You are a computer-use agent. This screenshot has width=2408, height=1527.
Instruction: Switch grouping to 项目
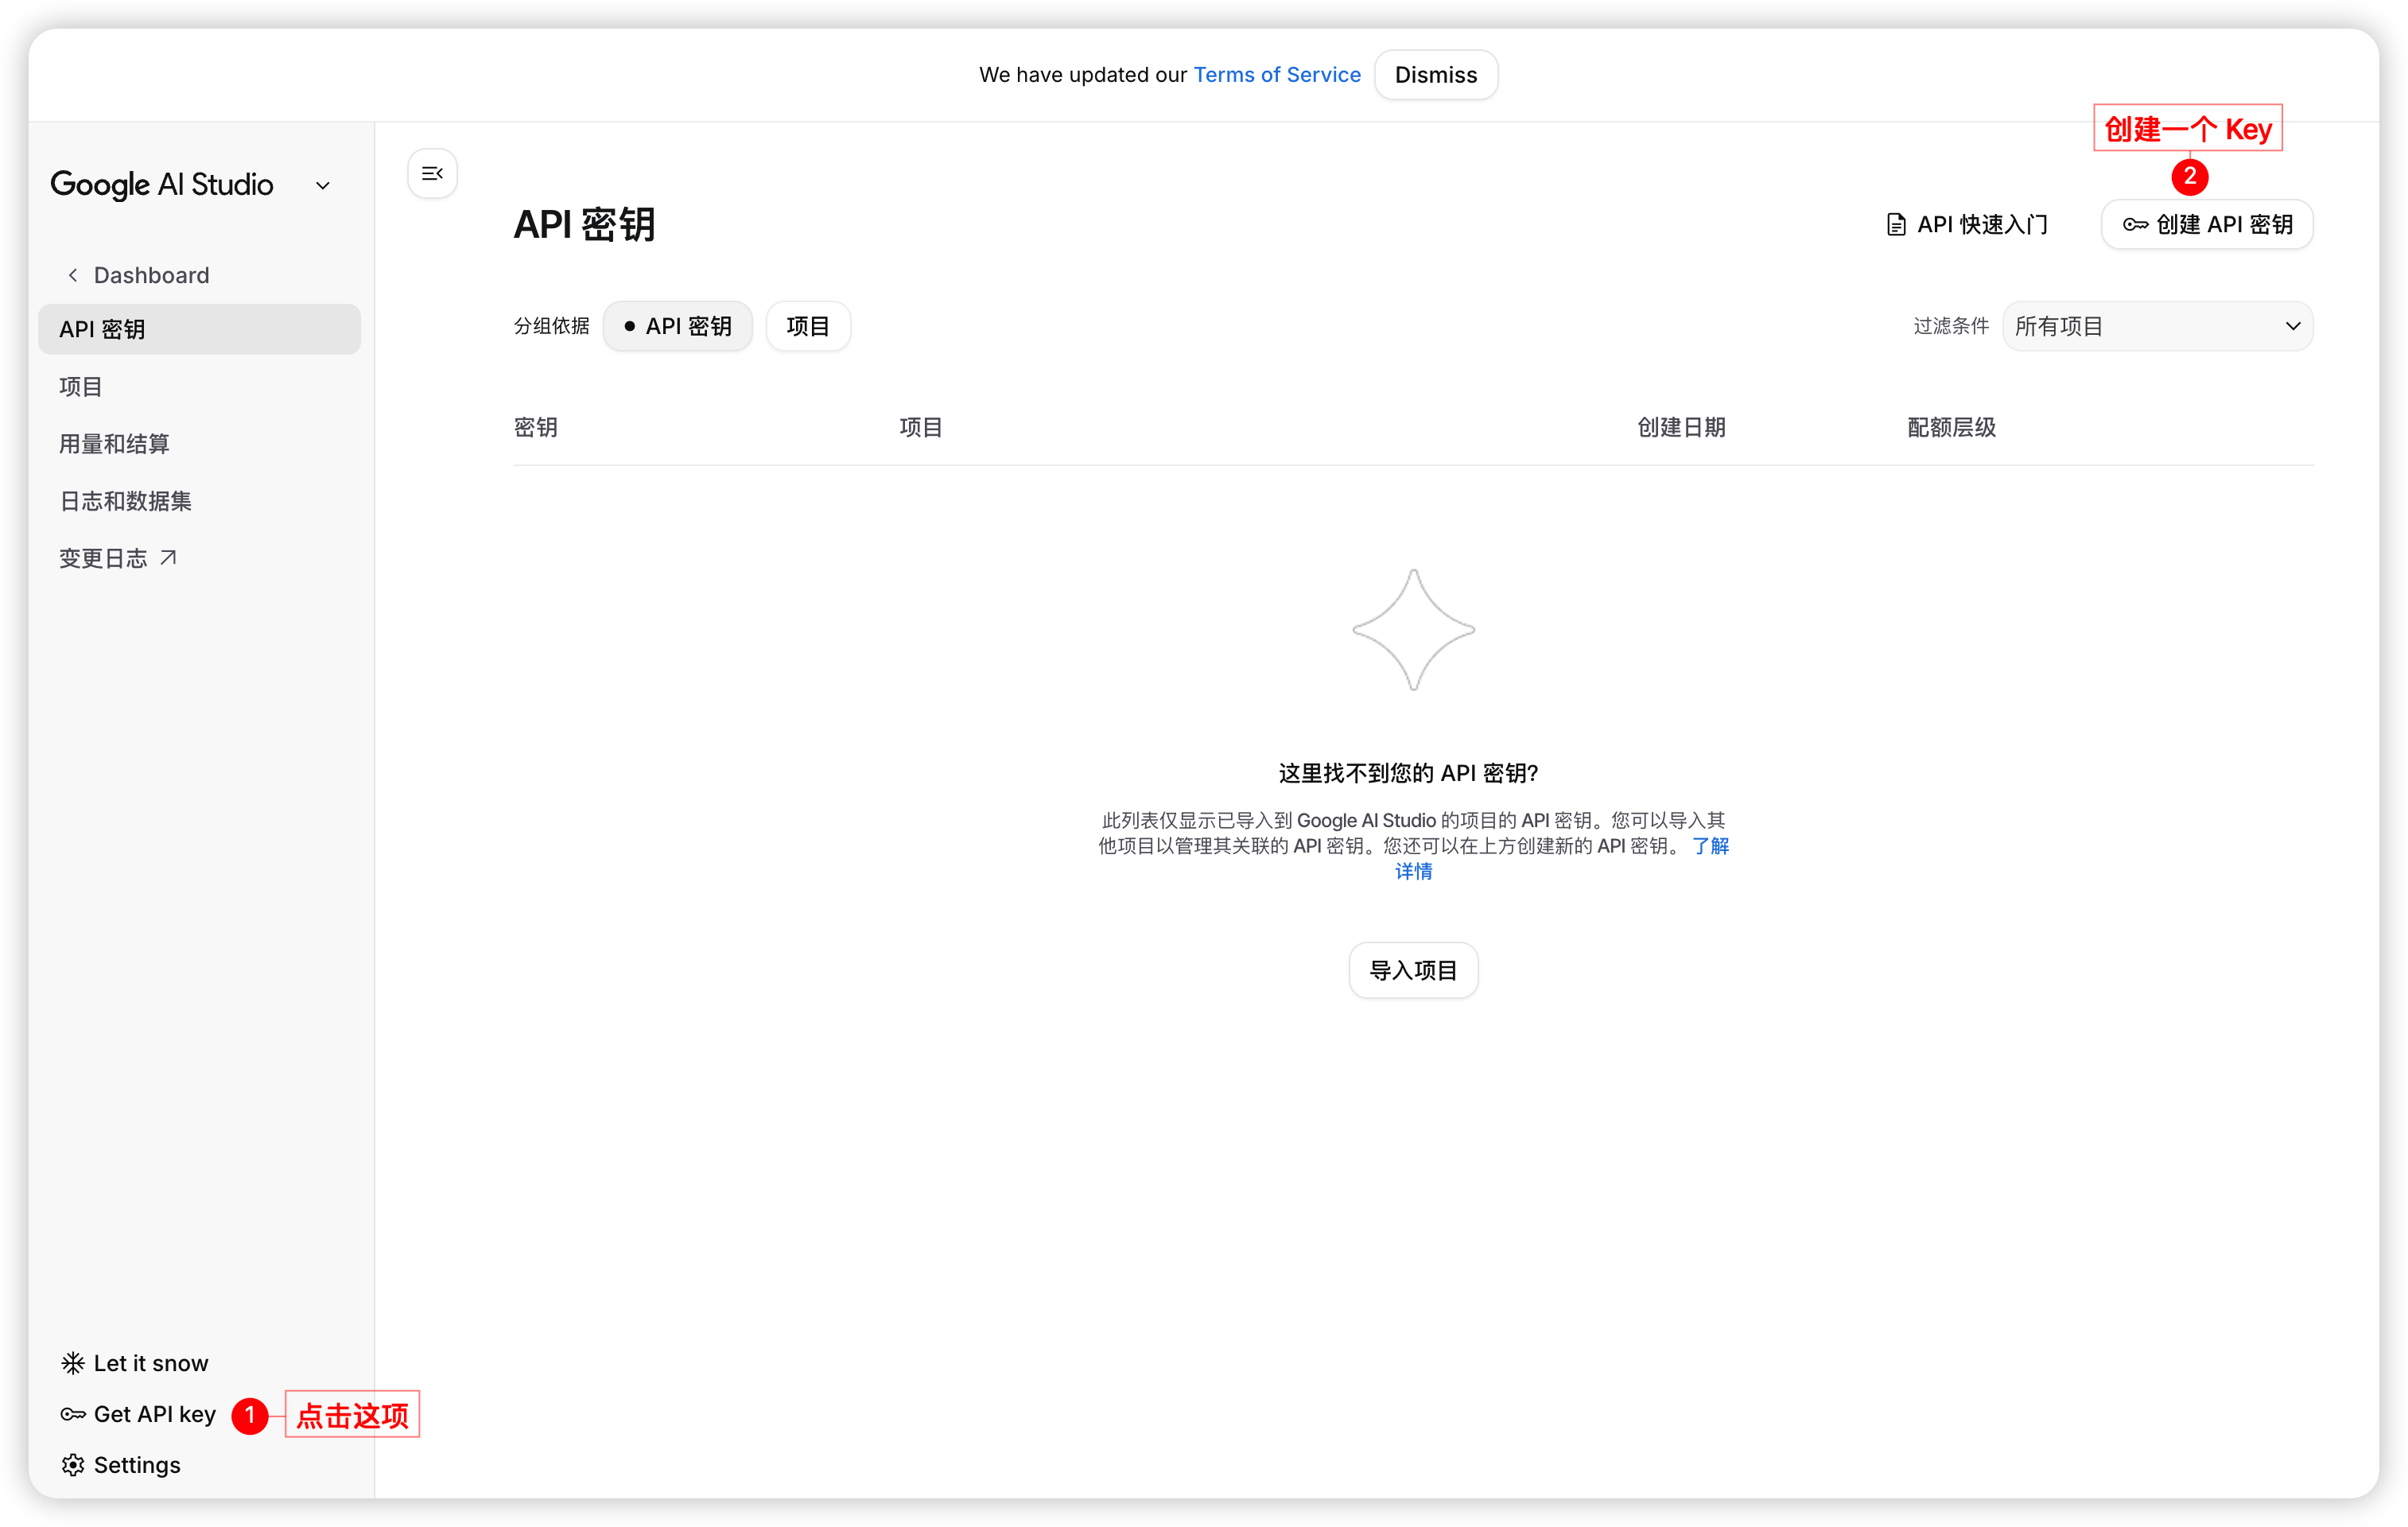(807, 326)
